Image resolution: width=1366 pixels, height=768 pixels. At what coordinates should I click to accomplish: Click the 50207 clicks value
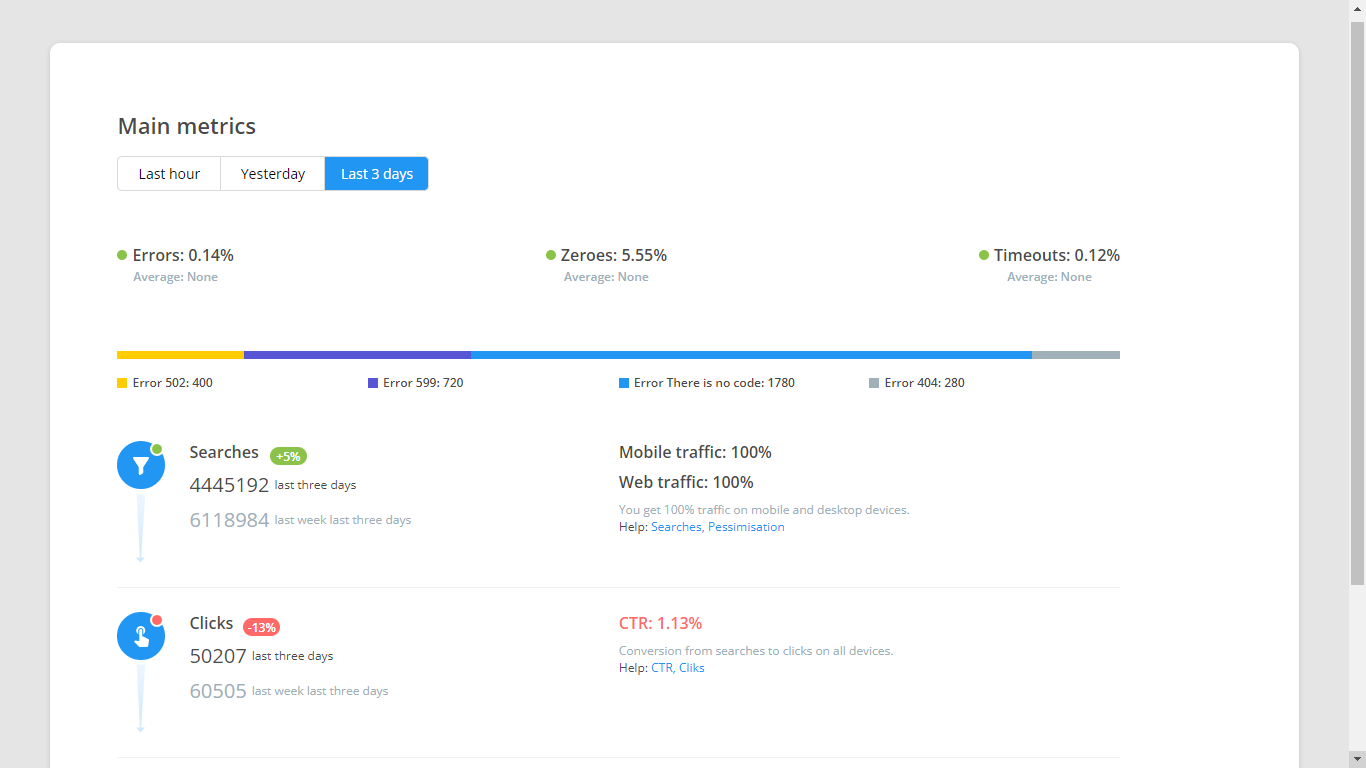[218, 656]
